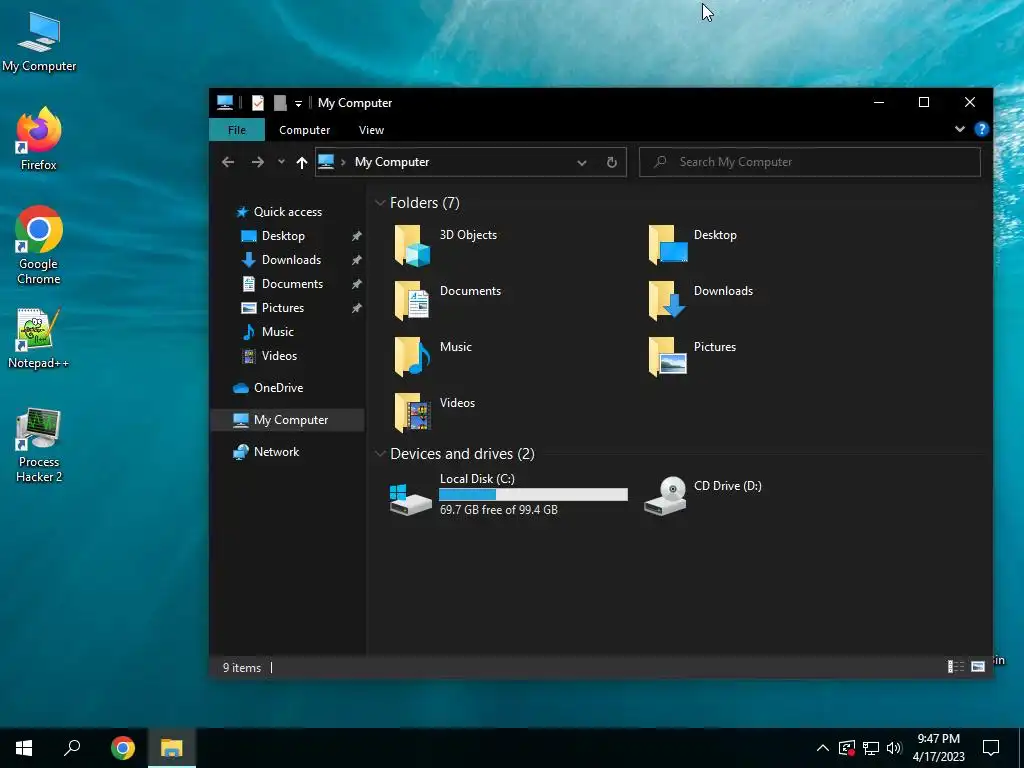Switch to details view in status bar
1024x768 pixels.
(x=956, y=667)
